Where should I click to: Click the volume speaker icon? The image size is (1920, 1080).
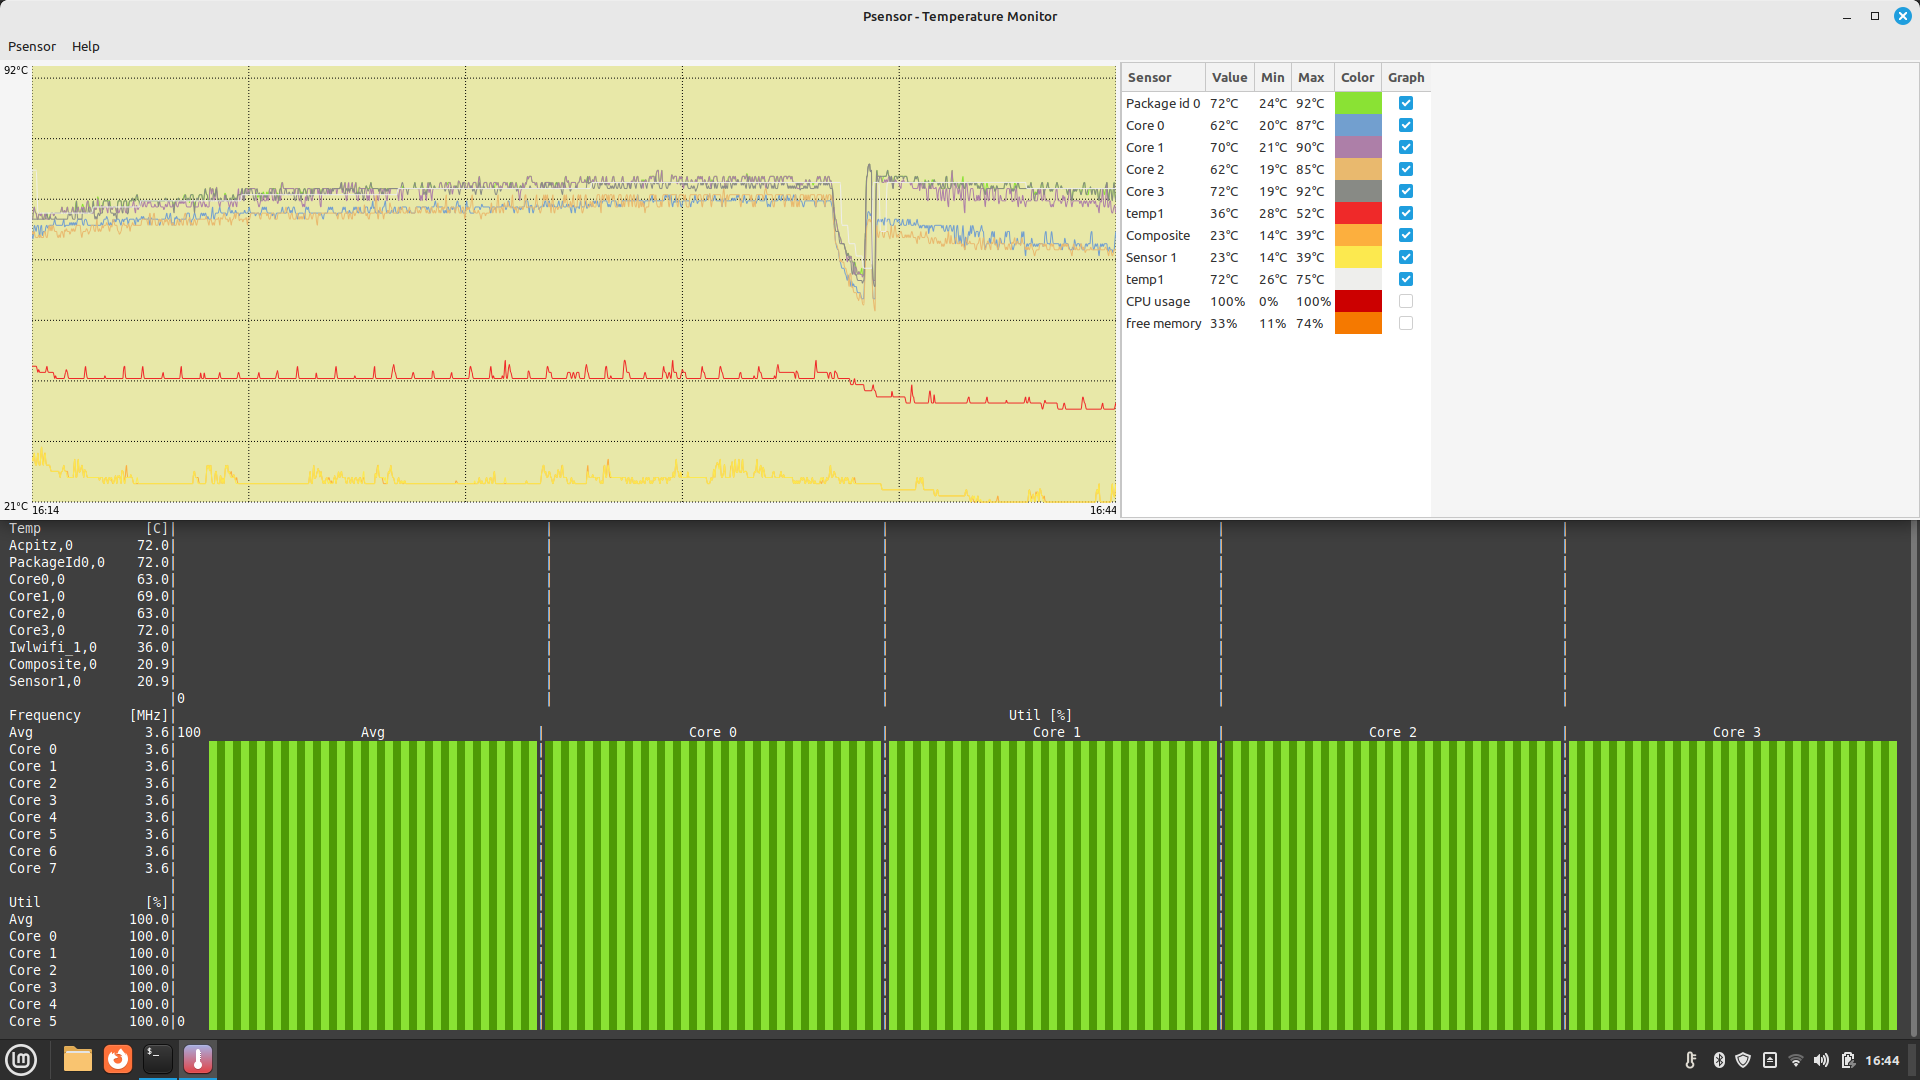pyautogui.click(x=1821, y=1060)
